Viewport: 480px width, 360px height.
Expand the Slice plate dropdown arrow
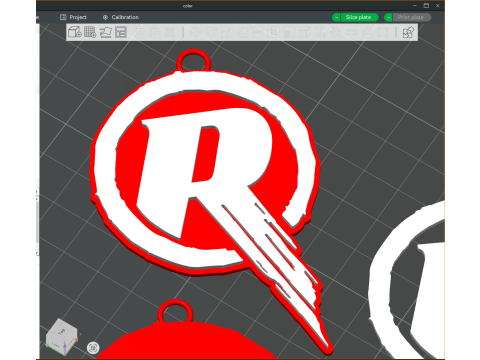(336, 17)
